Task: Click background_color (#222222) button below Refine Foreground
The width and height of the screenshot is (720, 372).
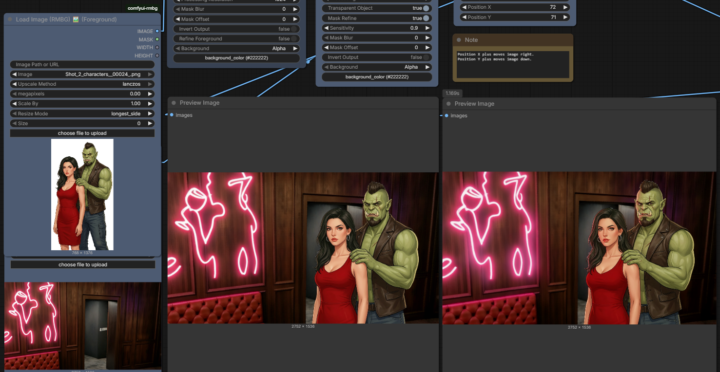Action: [x=236, y=58]
